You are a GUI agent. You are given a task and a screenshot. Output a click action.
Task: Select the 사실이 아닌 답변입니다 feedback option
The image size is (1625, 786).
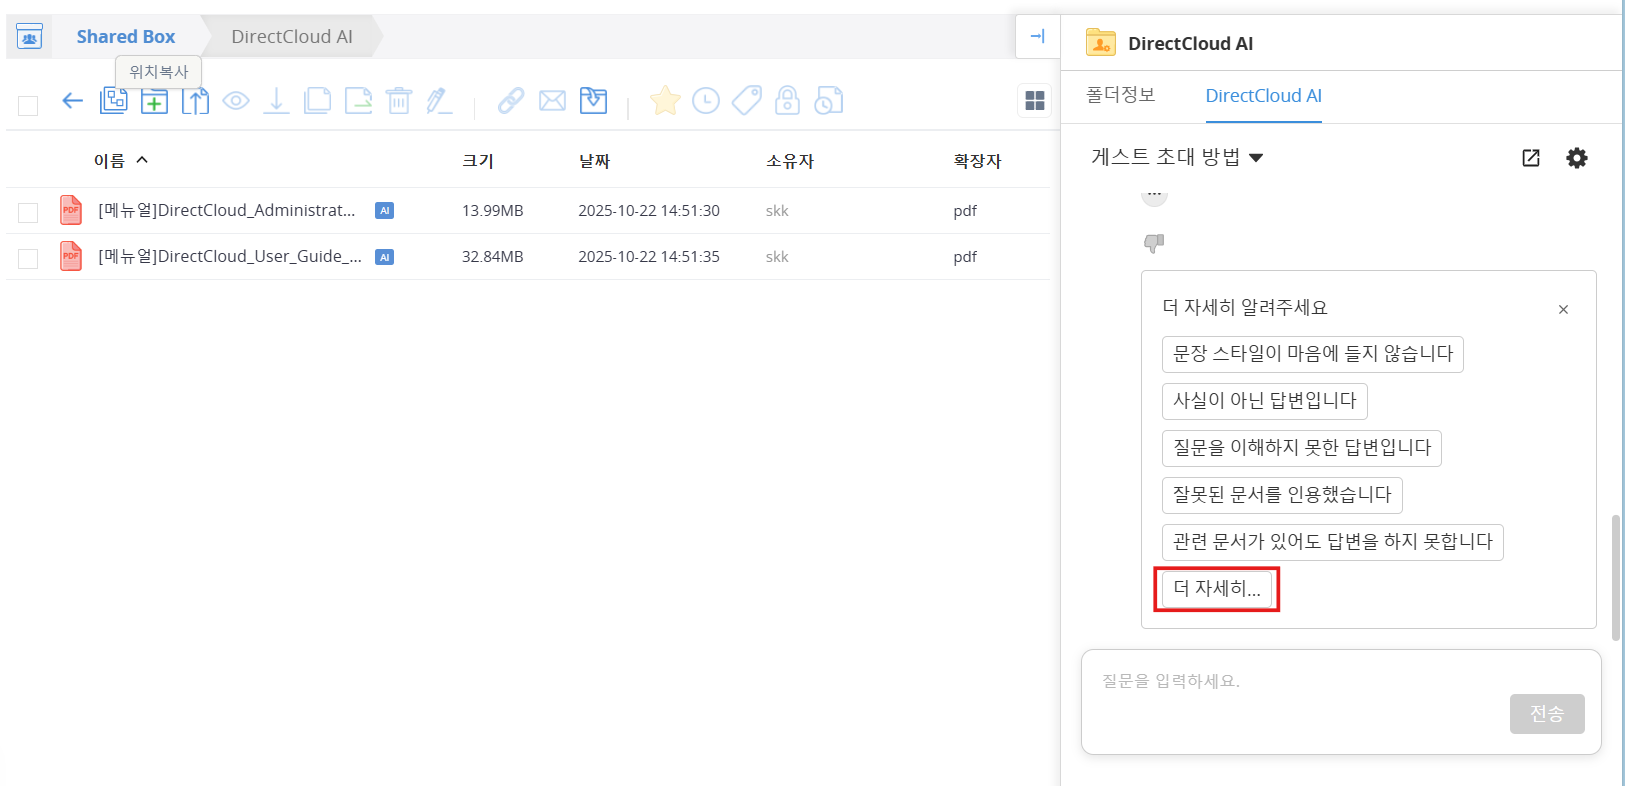point(1264,401)
